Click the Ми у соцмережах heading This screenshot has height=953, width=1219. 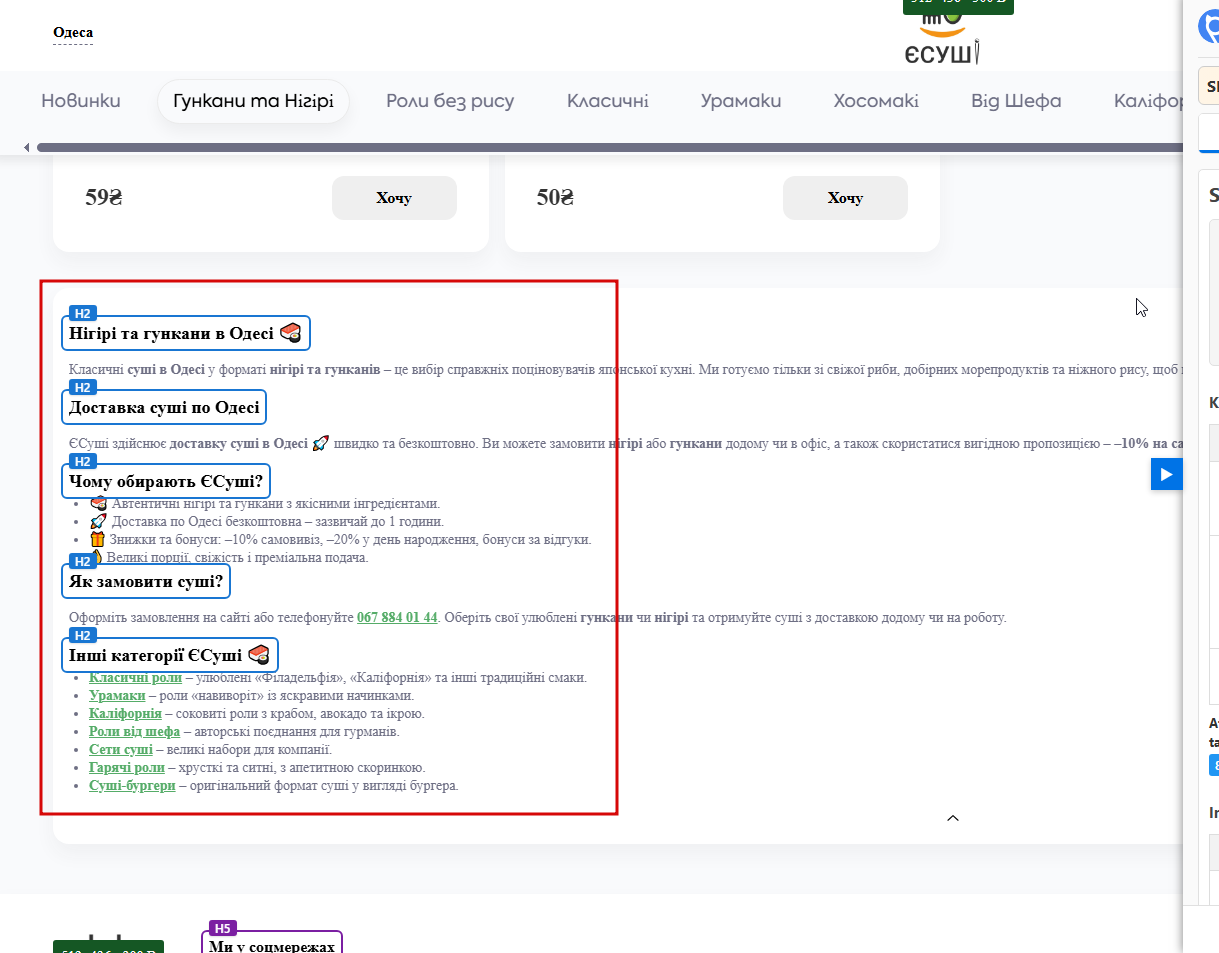click(x=271, y=945)
